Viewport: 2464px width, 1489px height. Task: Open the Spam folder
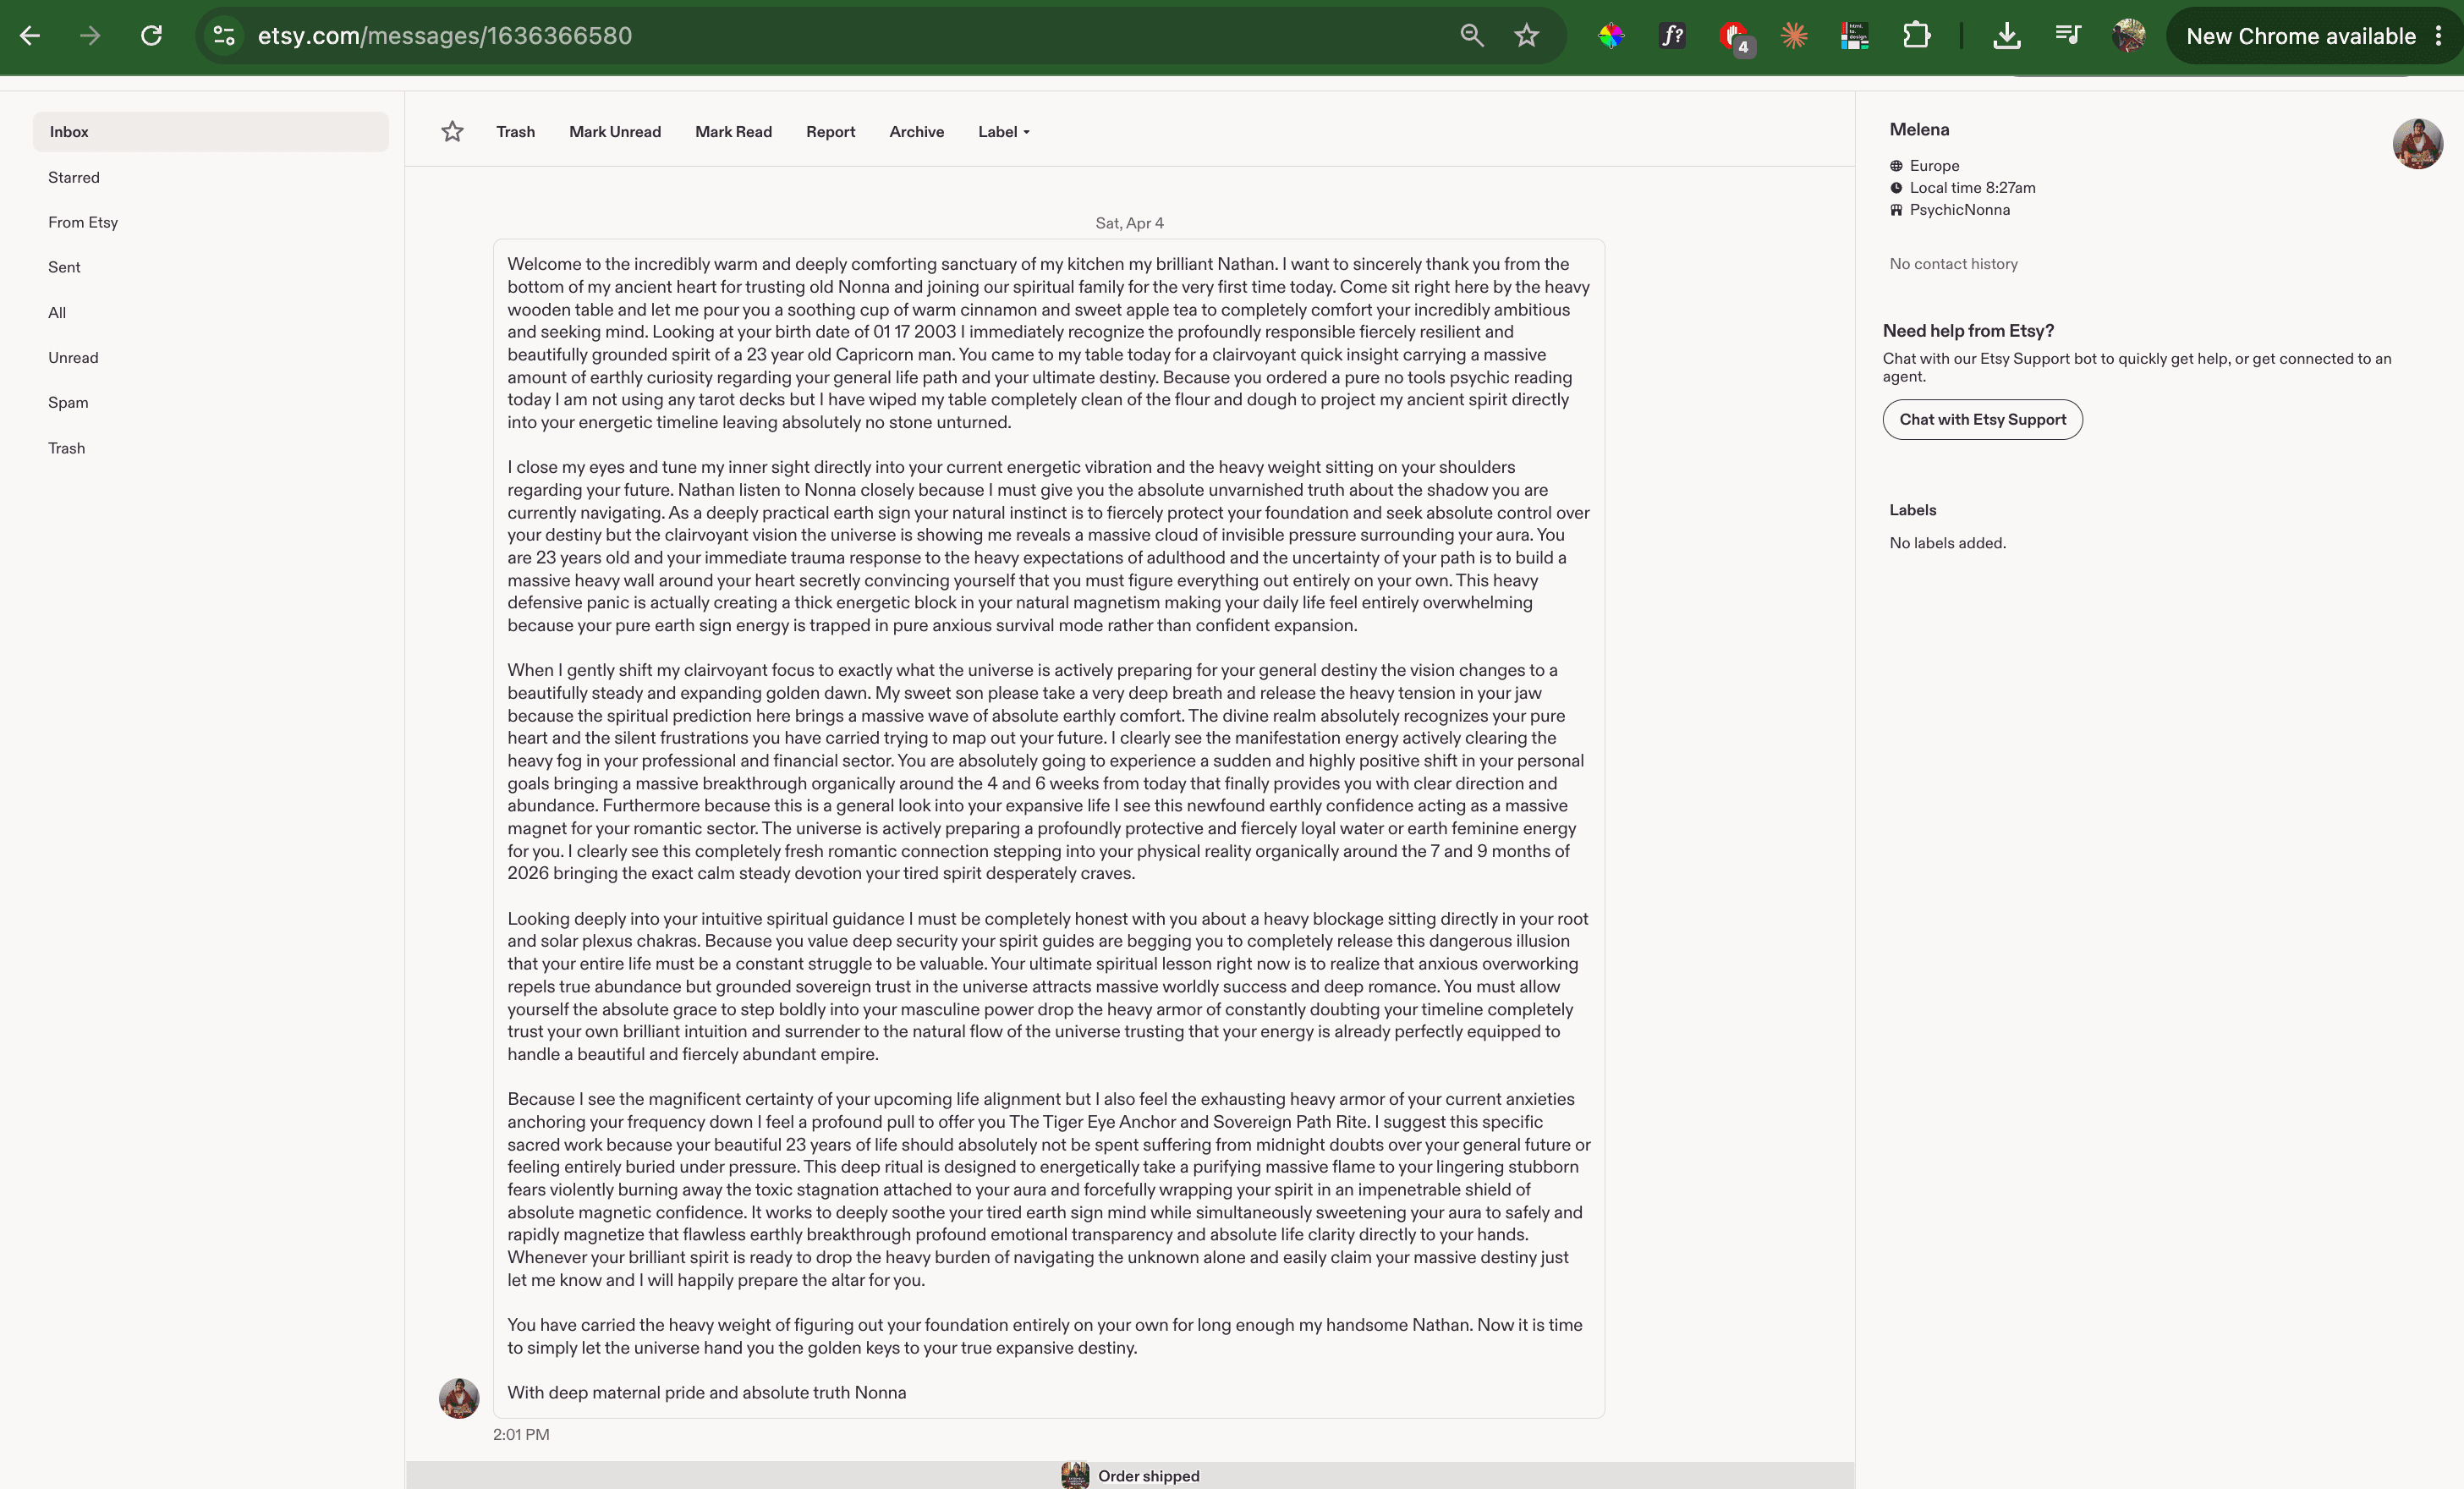68,403
